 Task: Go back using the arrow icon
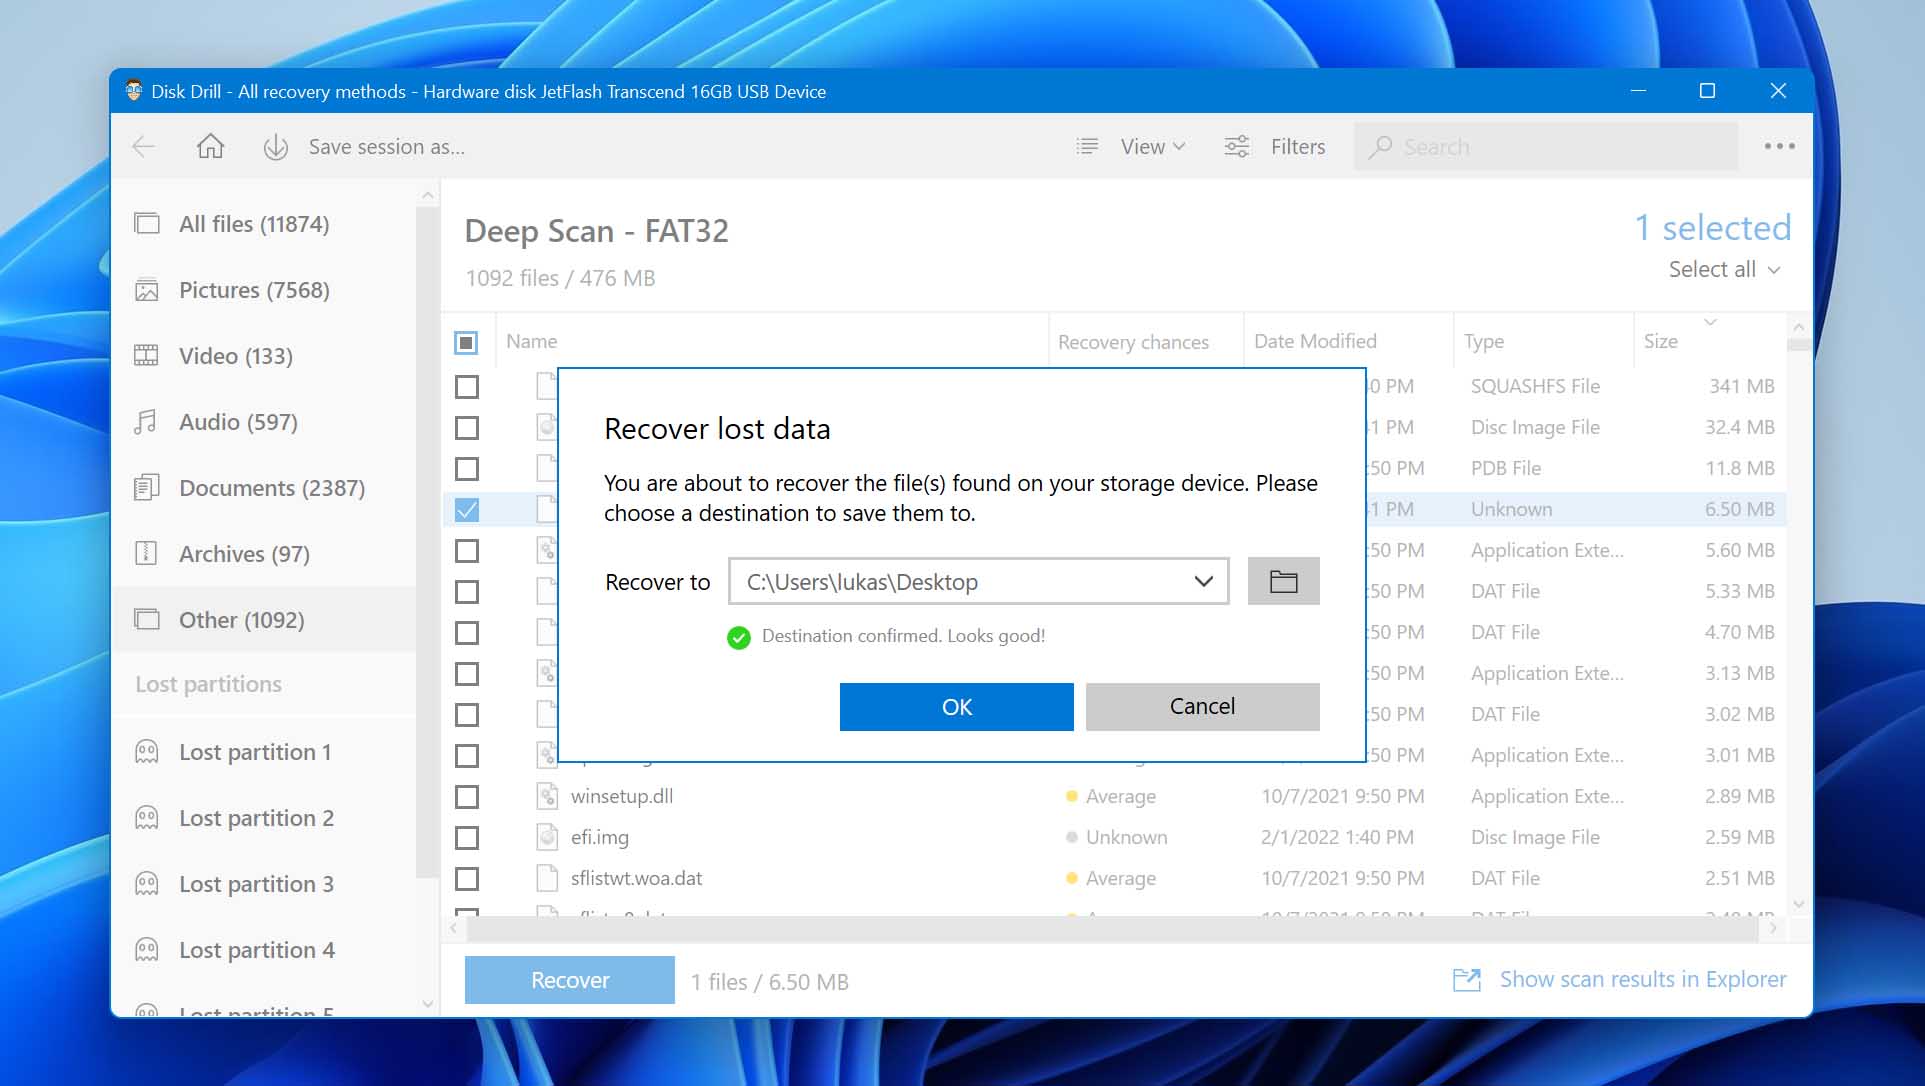click(x=144, y=147)
